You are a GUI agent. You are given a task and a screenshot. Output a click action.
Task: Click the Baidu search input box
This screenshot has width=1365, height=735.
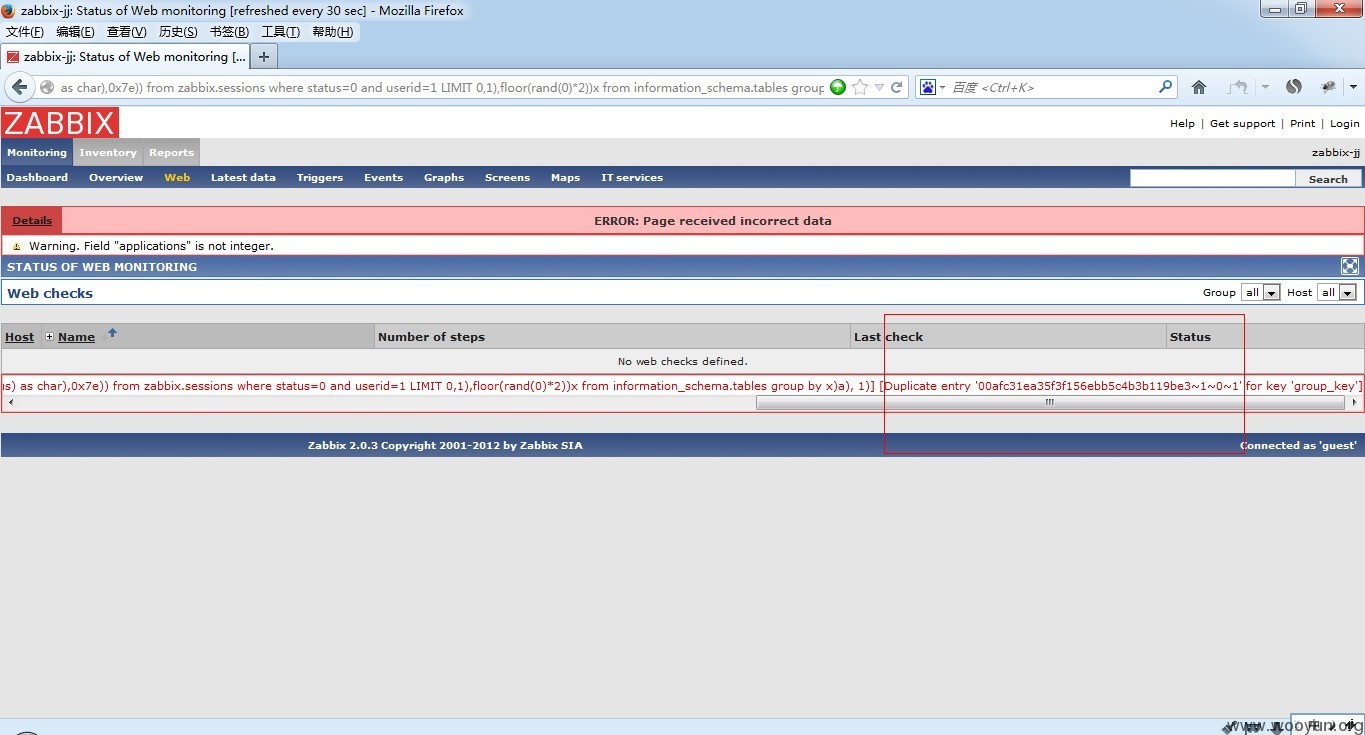(1052, 87)
